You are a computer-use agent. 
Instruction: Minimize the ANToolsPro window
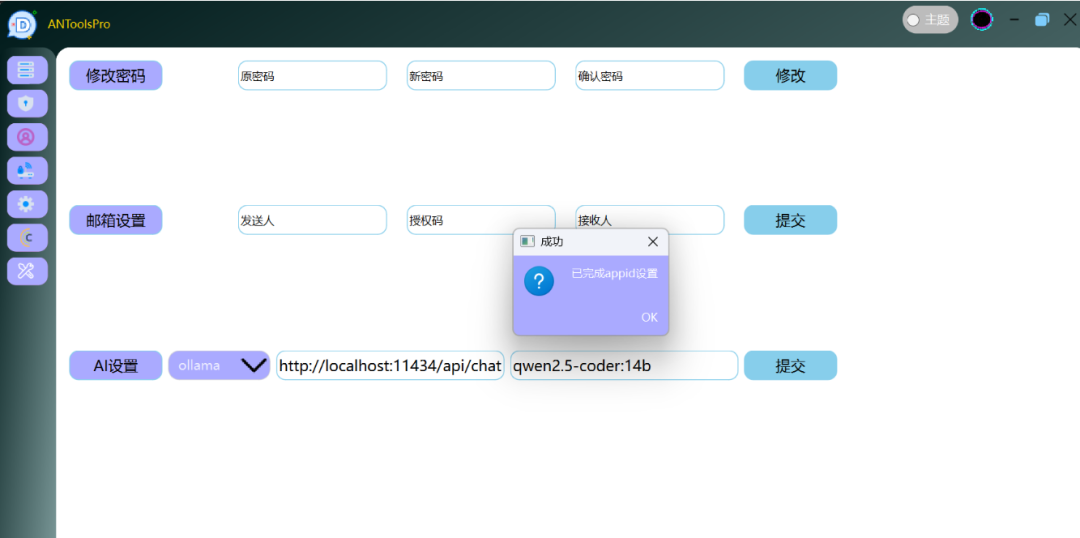click(x=1014, y=20)
